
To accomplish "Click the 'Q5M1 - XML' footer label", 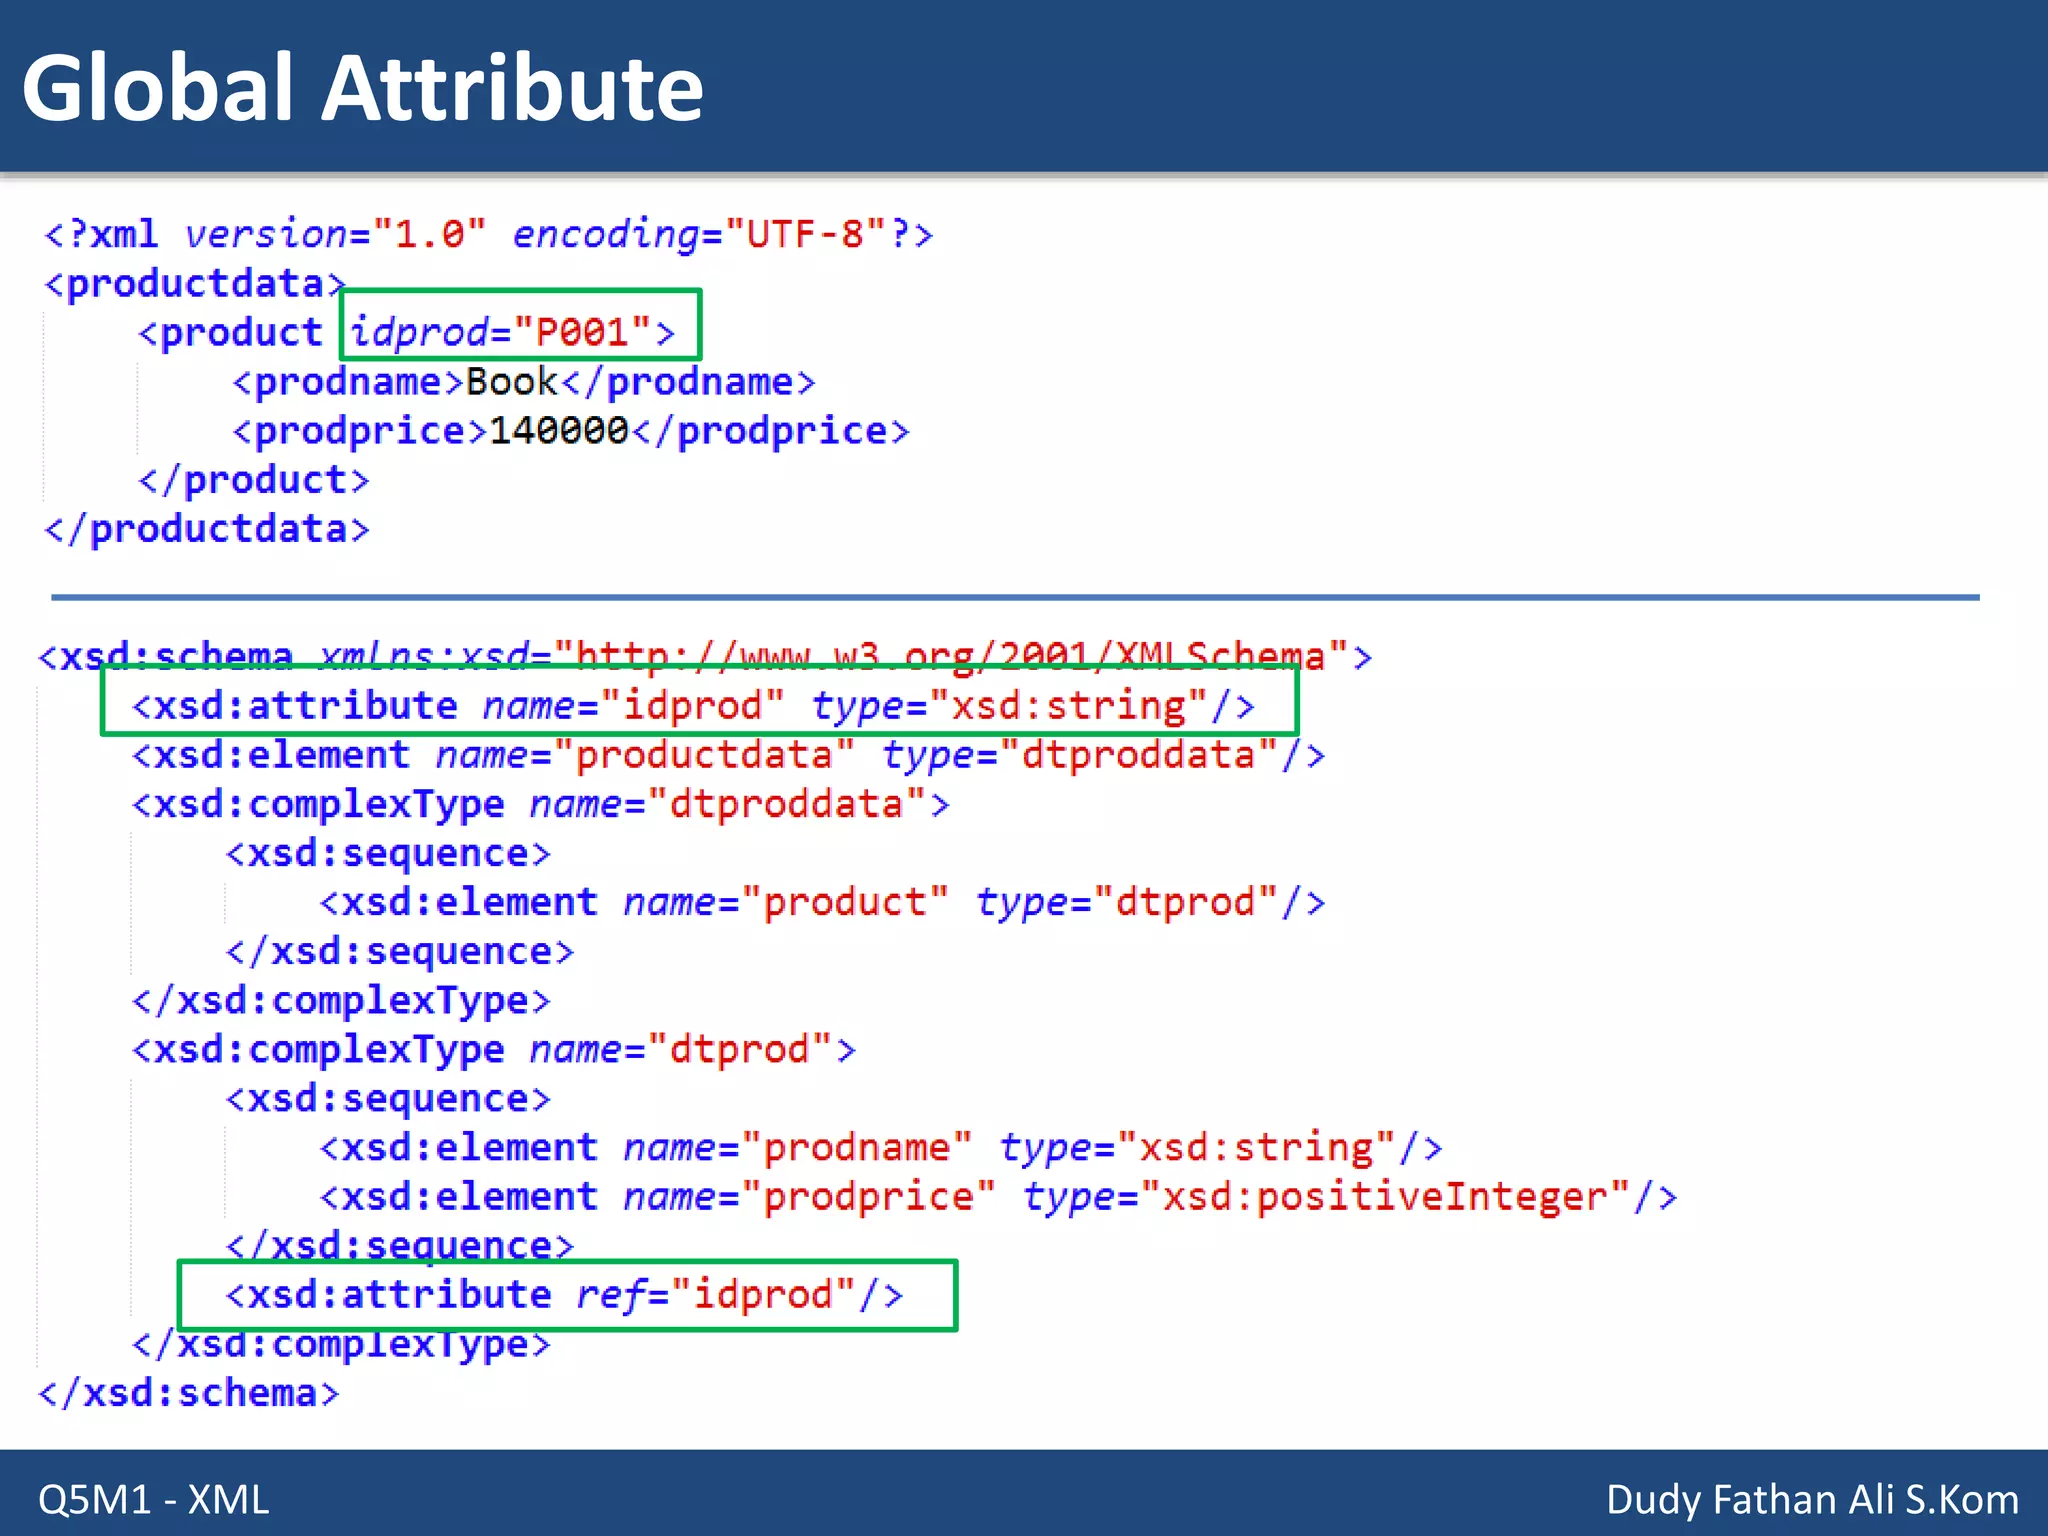I will [154, 1499].
